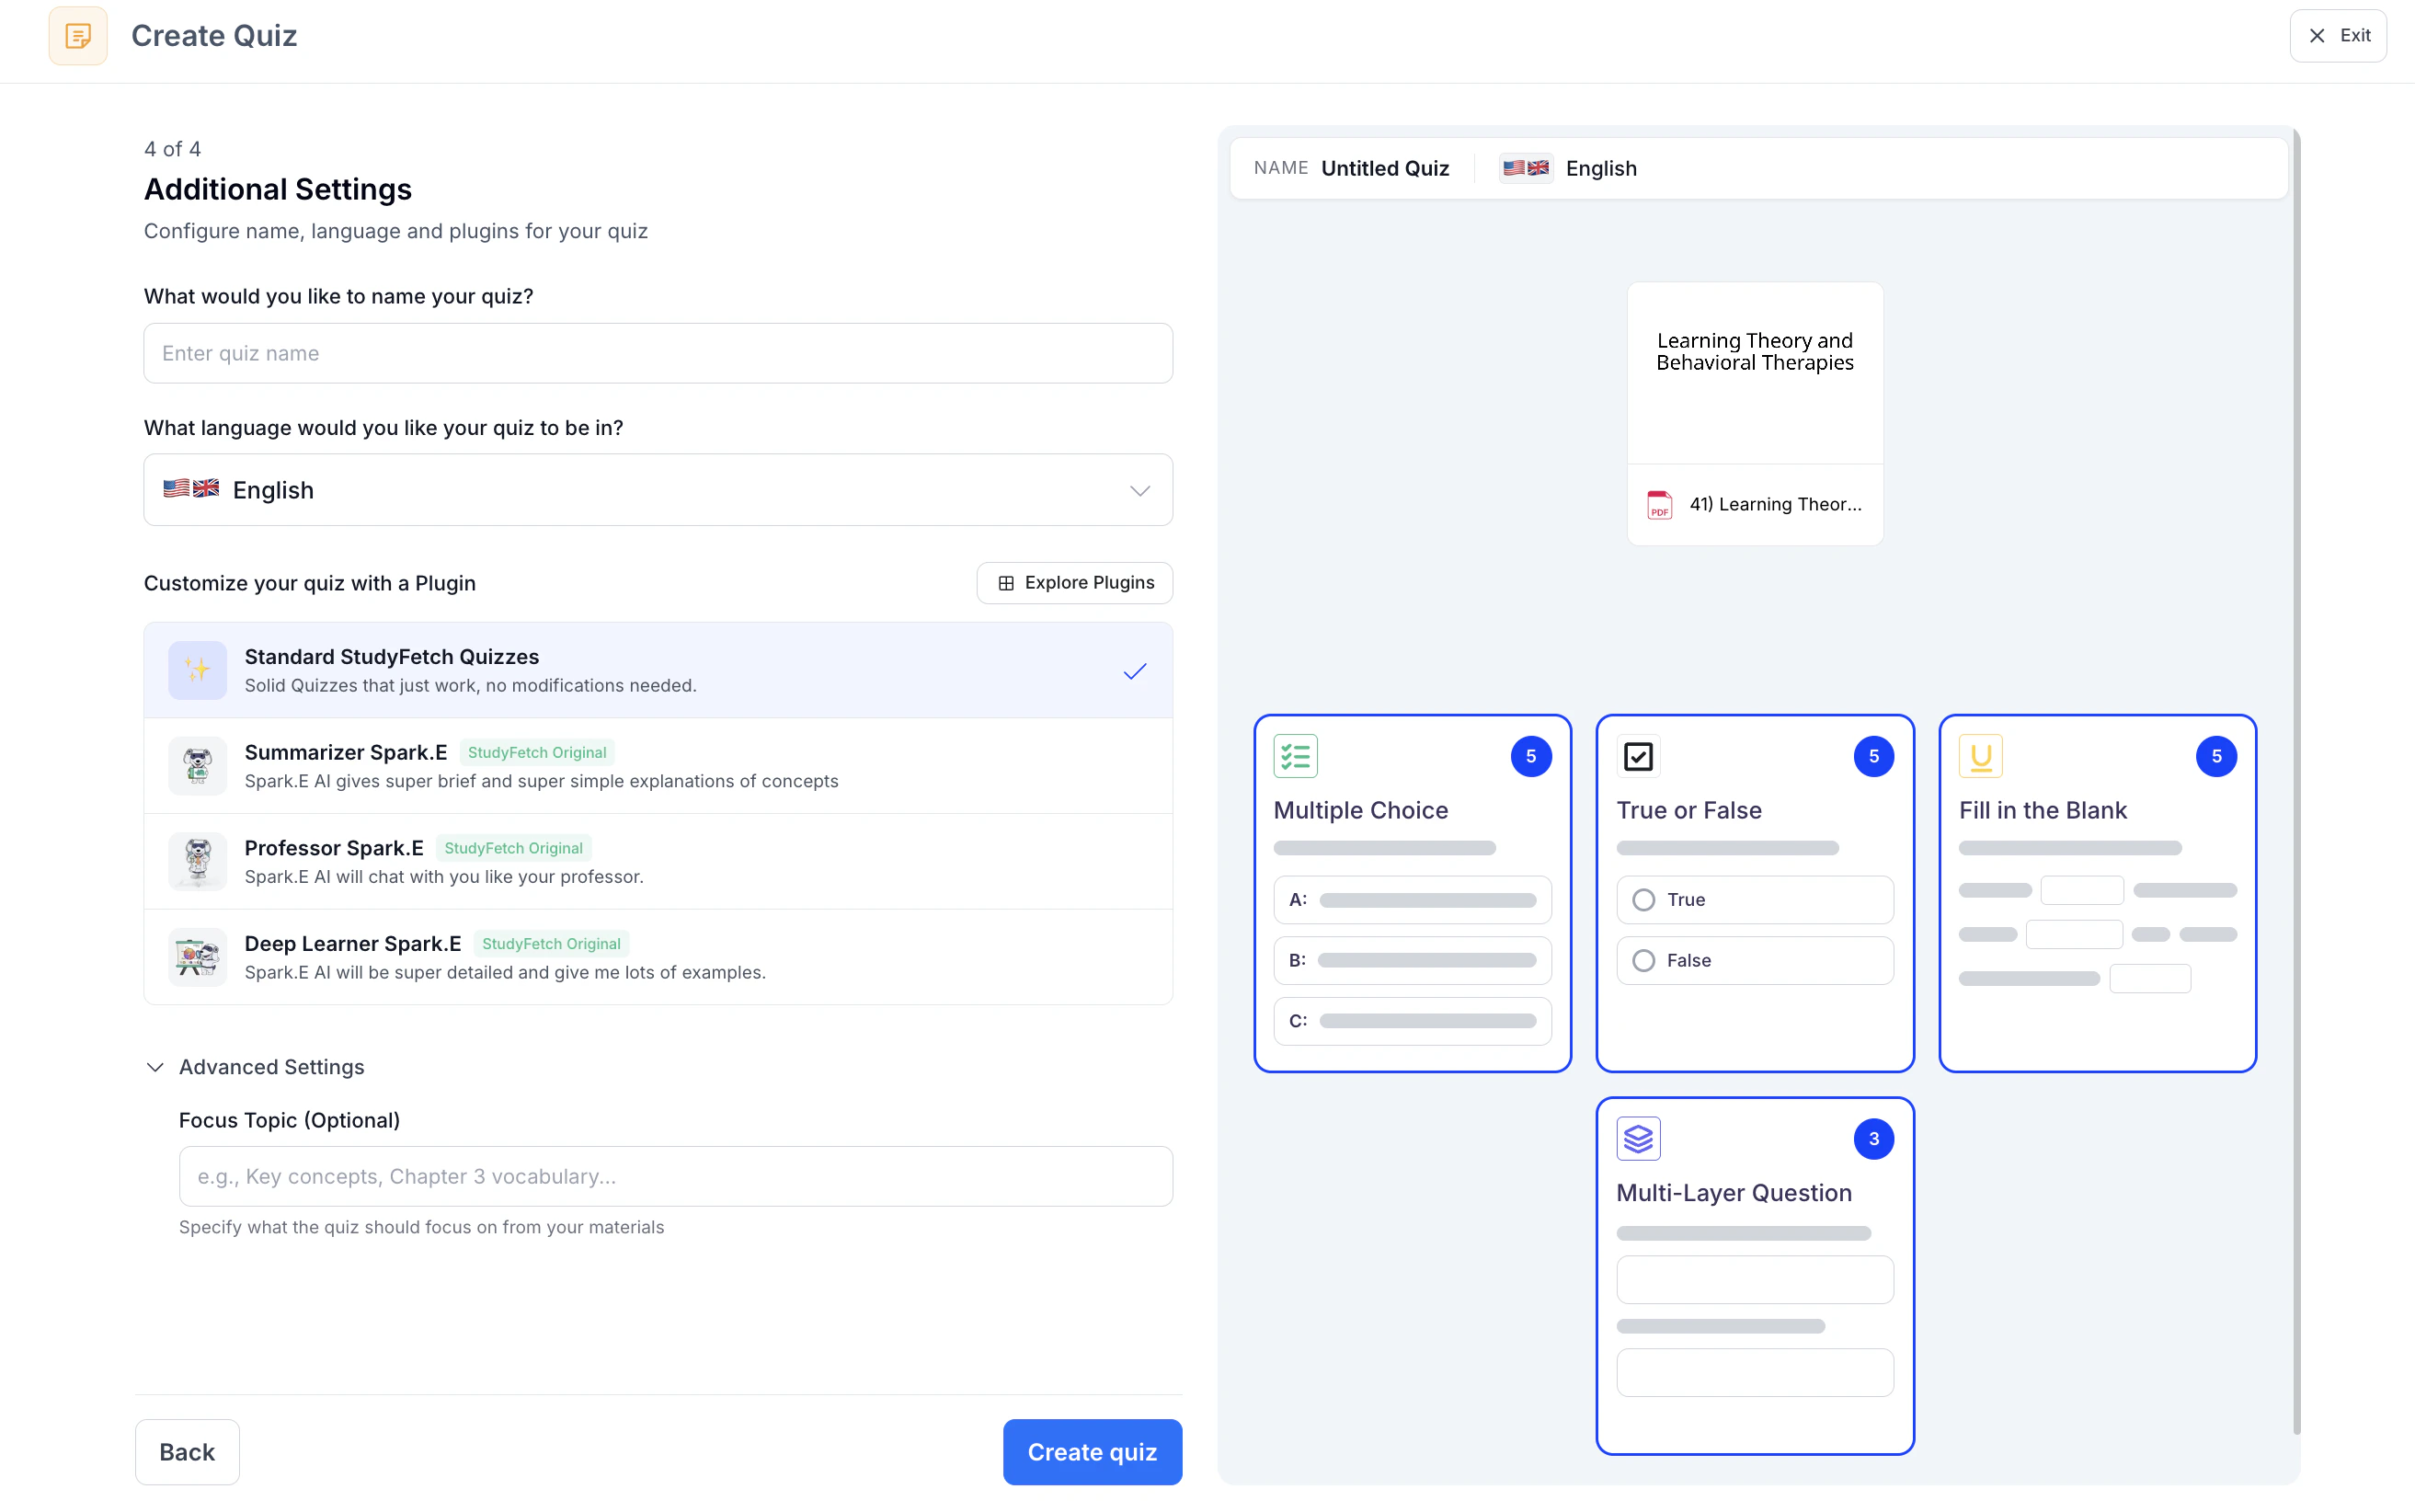Click the True or False count badge
This screenshot has height=1512, width=2415.
click(x=1873, y=757)
